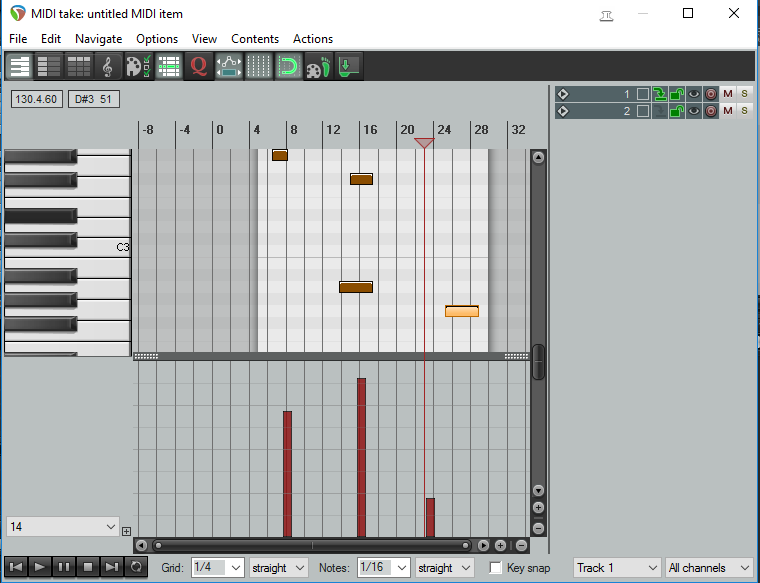Click the grid lines toolbar icon
760x583 pixels.
click(x=258, y=66)
